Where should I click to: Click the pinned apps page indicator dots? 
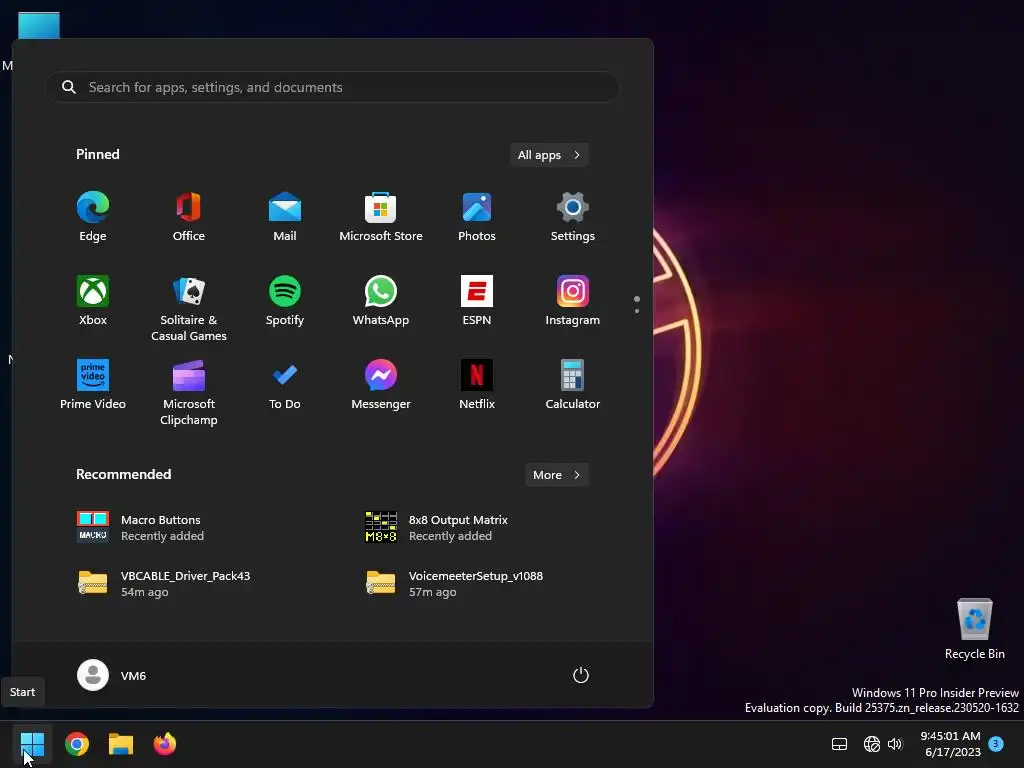pos(637,304)
